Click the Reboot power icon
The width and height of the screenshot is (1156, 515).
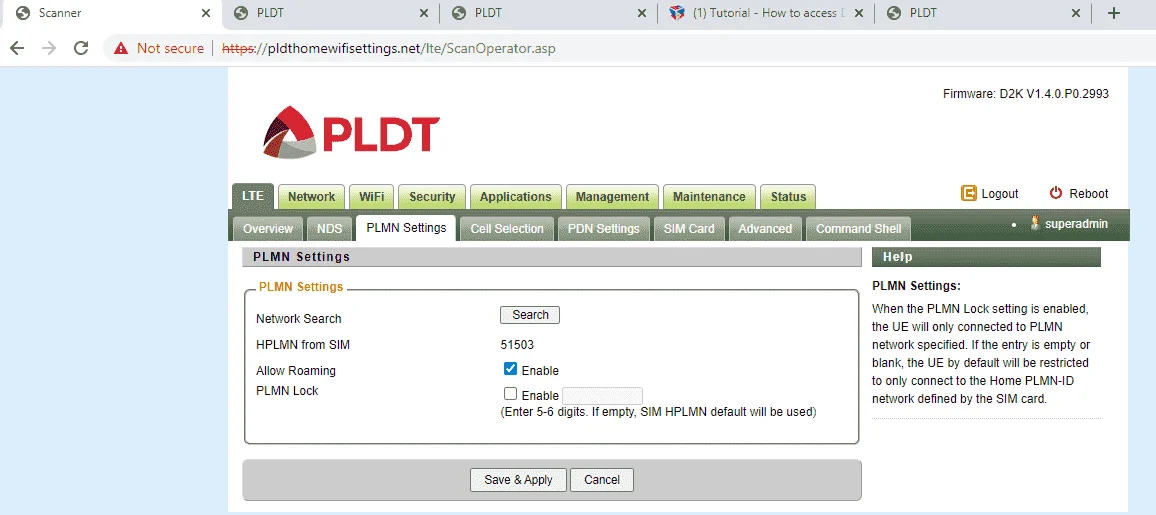pyautogui.click(x=1056, y=193)
